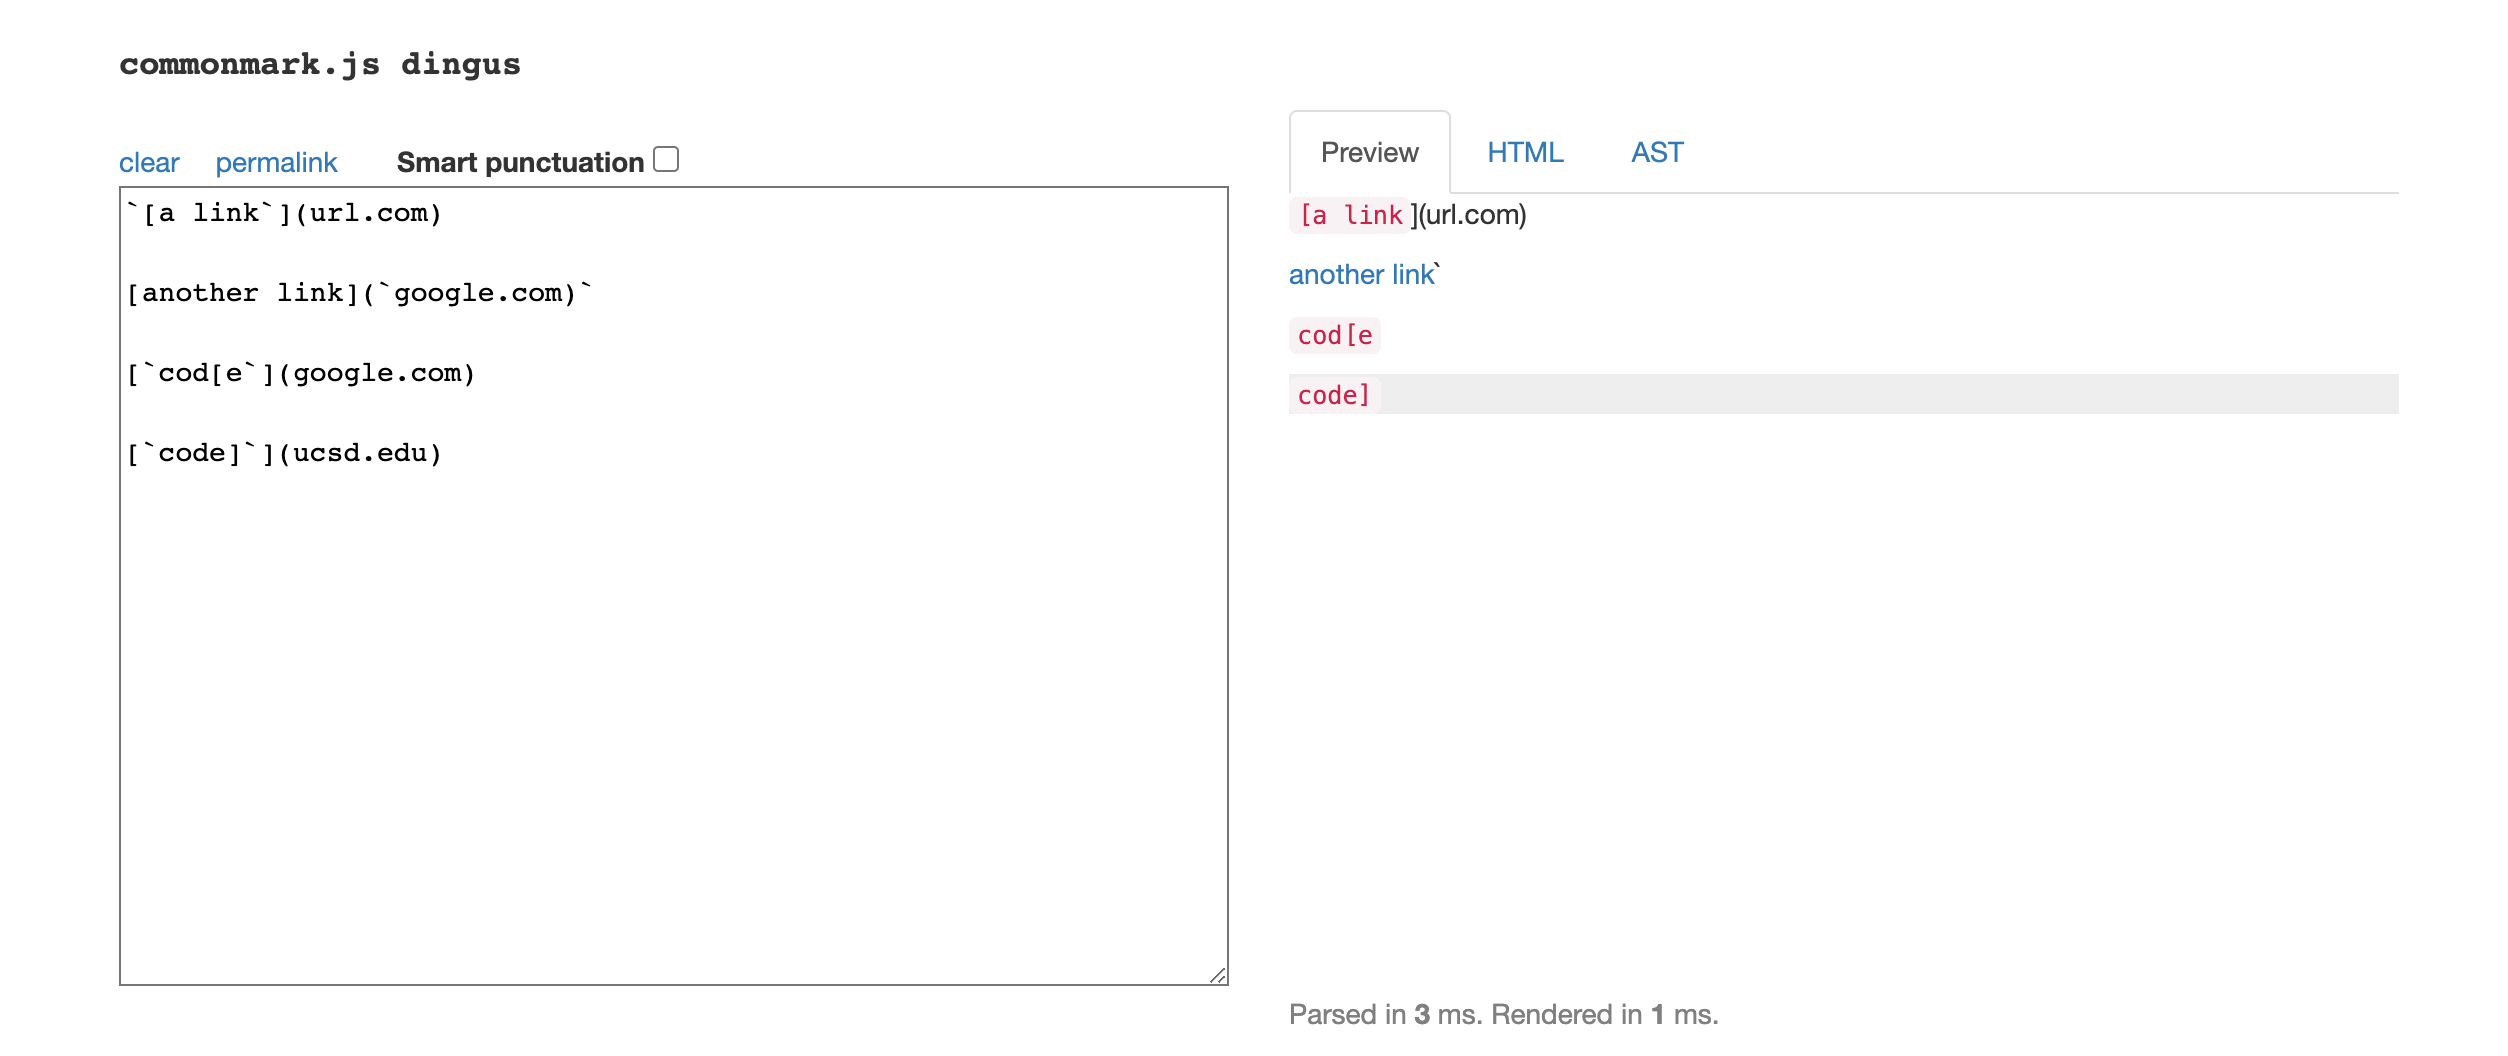Place cursor on '[a link' input line

[x=284, y=213]
